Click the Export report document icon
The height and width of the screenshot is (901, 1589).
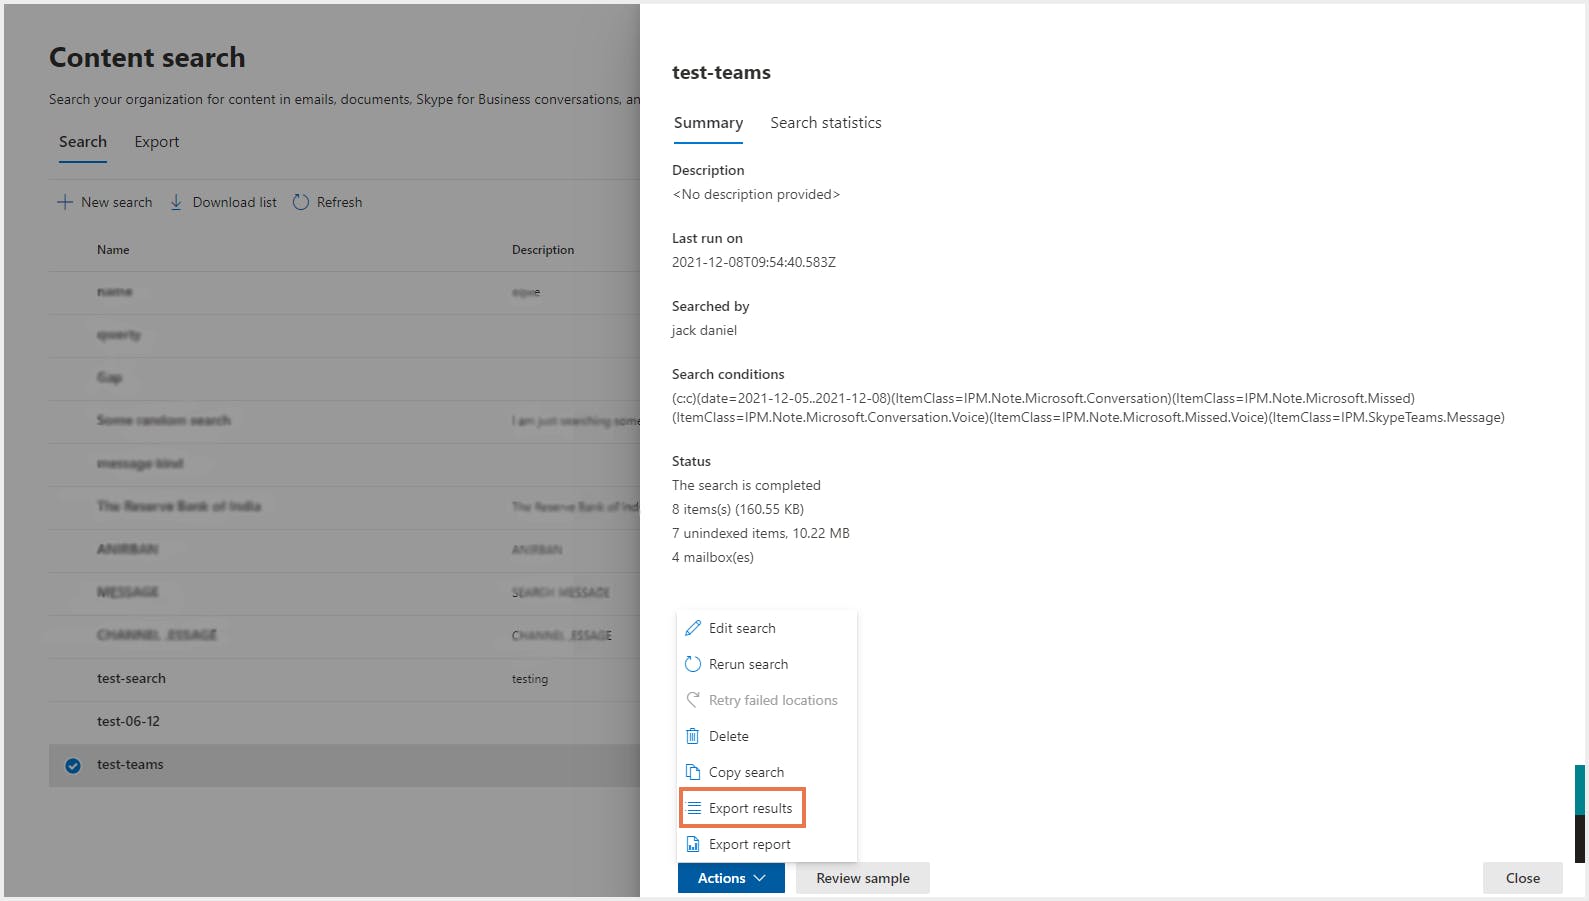coord(693,844)
